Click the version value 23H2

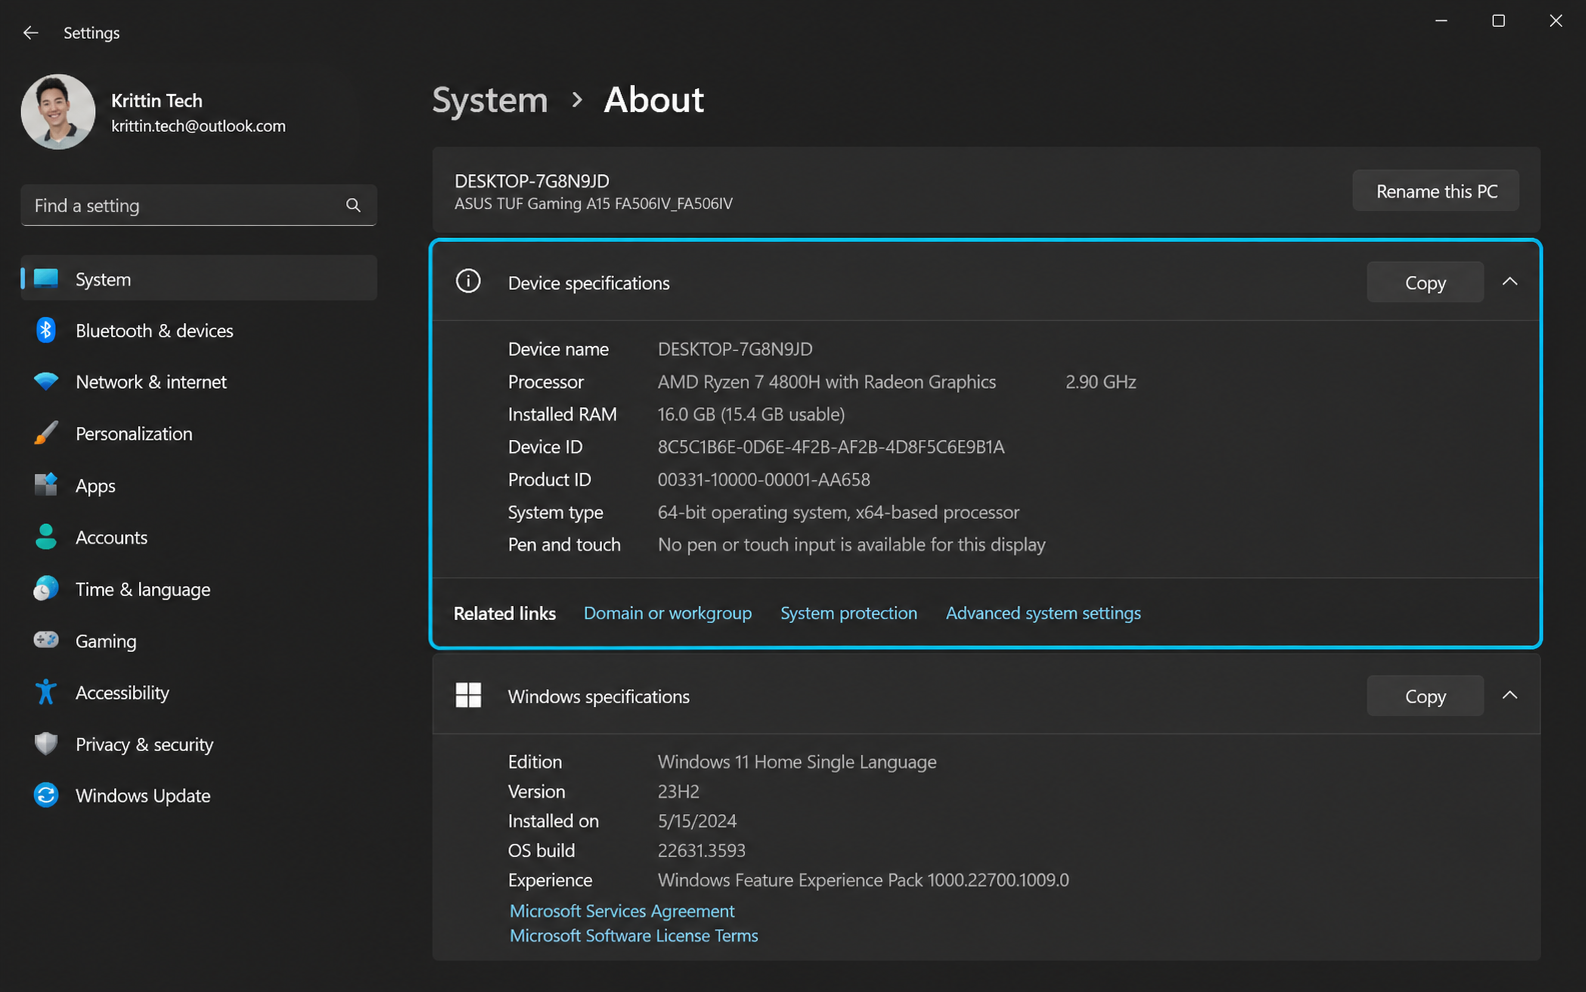pyautogui.click(x=679, y=792)
